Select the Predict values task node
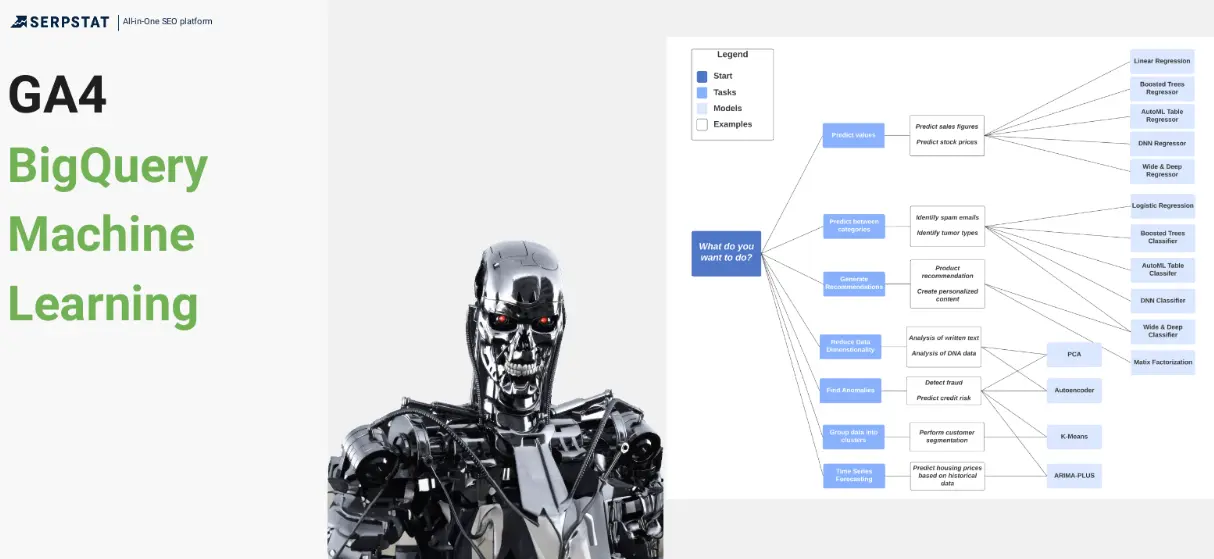 tap(853, 135)
